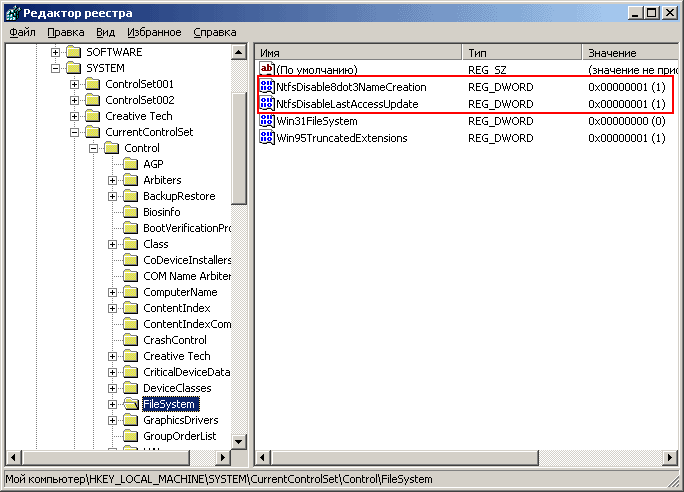
Task: Expand the ControlSet001 key
Action: pos(75,84)
